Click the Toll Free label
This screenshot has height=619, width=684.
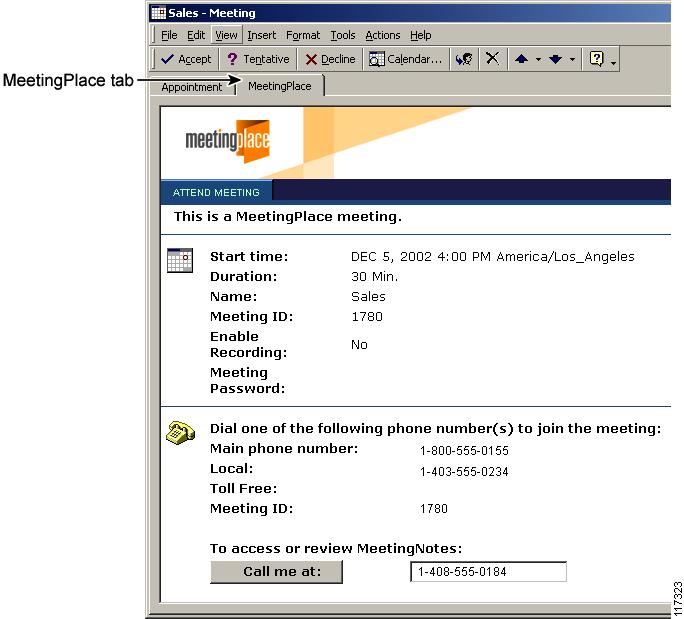(243, 489)
